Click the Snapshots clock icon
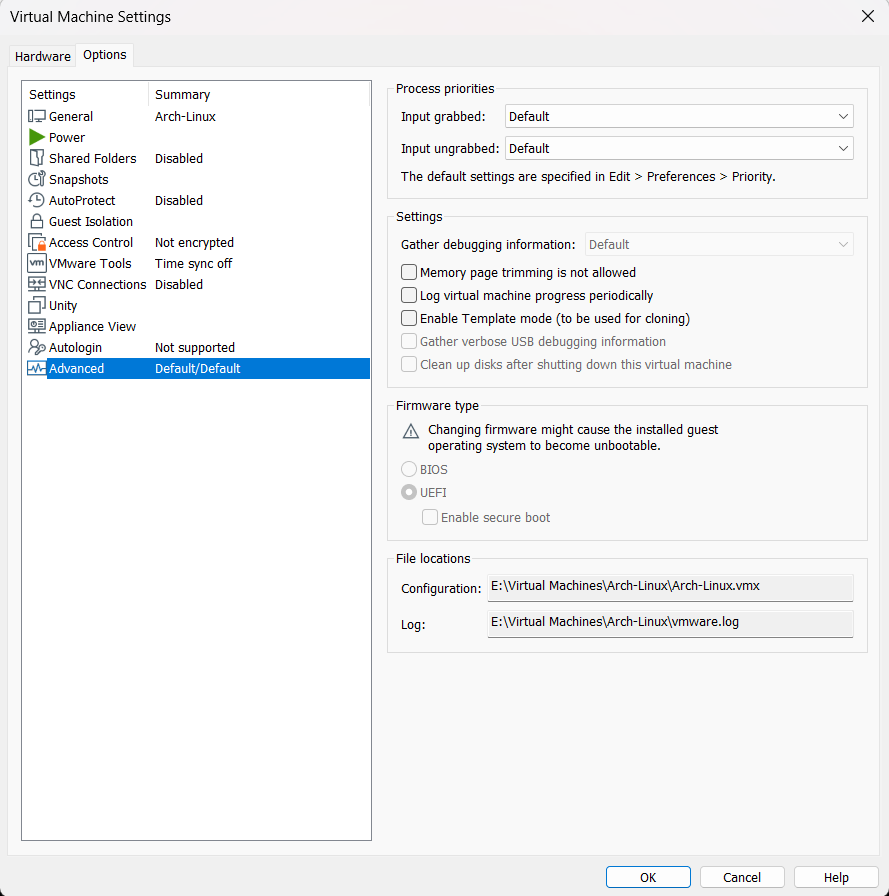The height and width of the screenshot is (896, 889). point(37,179)
